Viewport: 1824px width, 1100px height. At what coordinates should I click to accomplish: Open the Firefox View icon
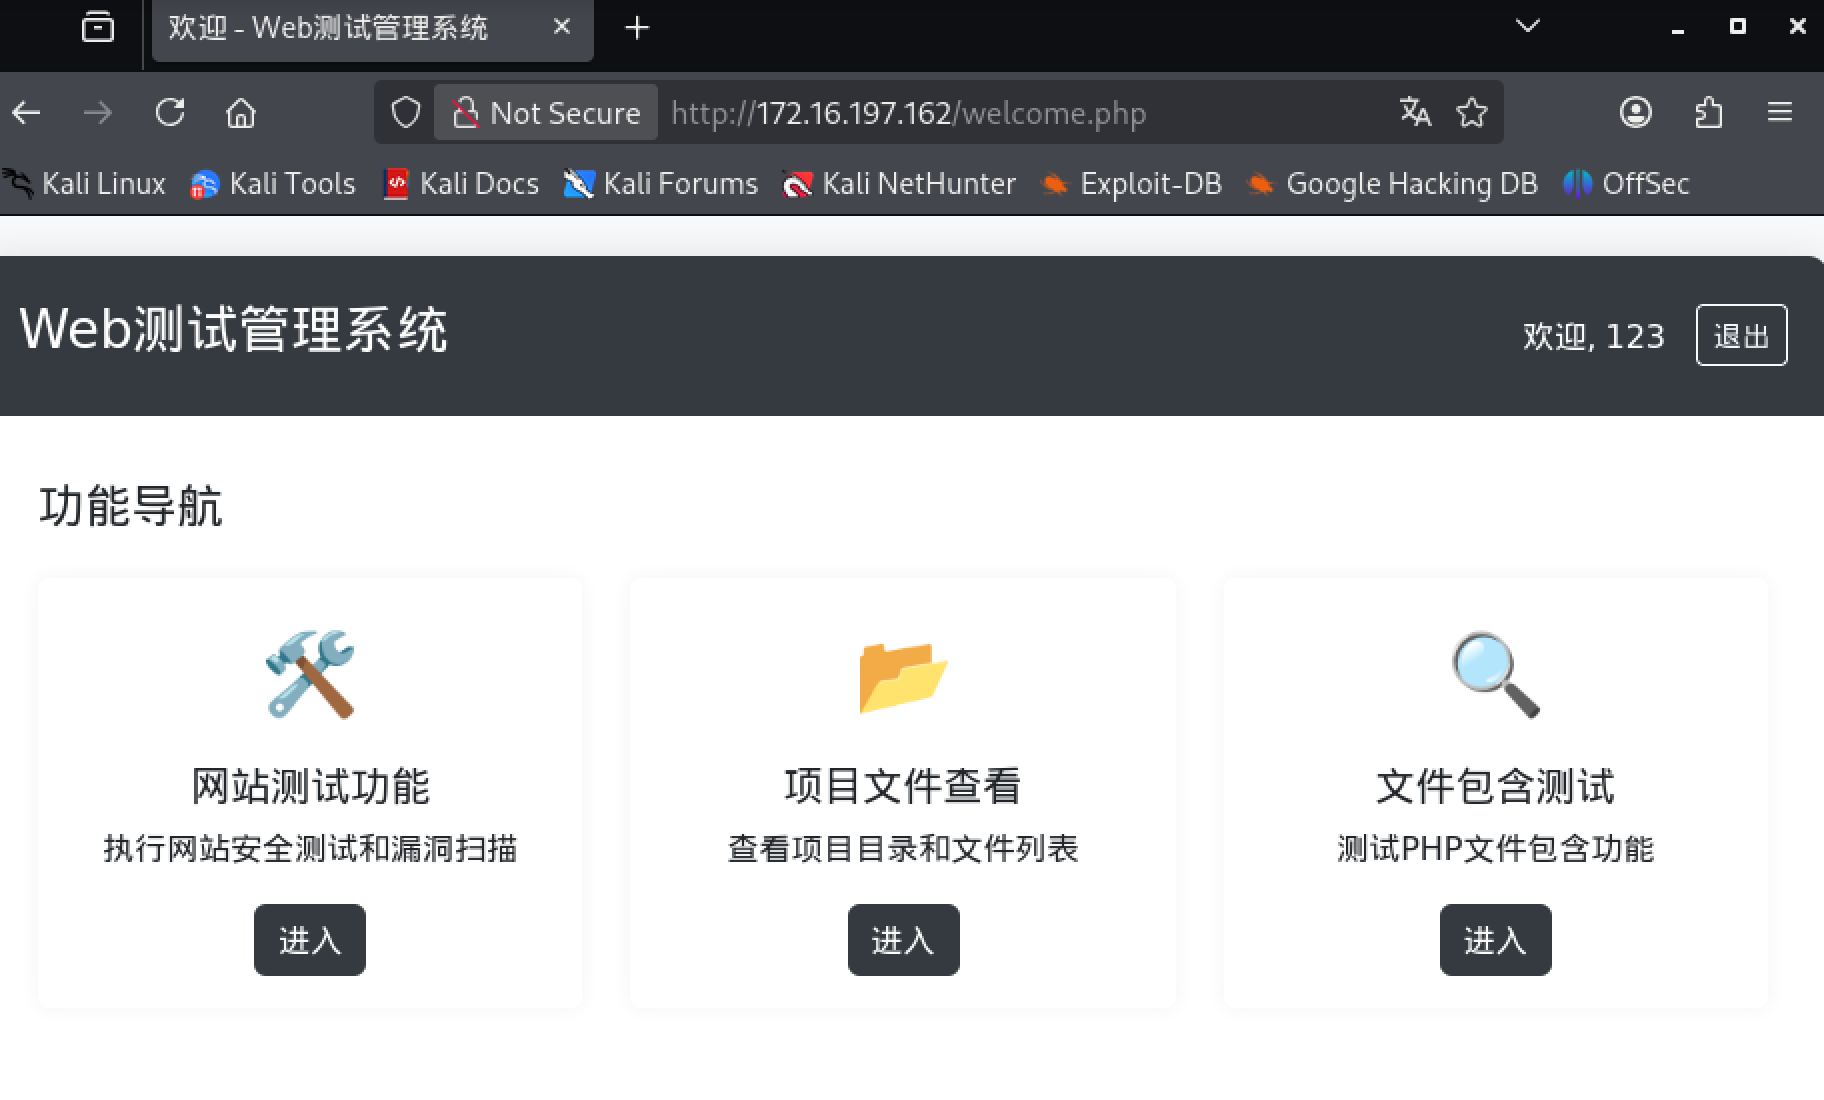tap(97, 27)
